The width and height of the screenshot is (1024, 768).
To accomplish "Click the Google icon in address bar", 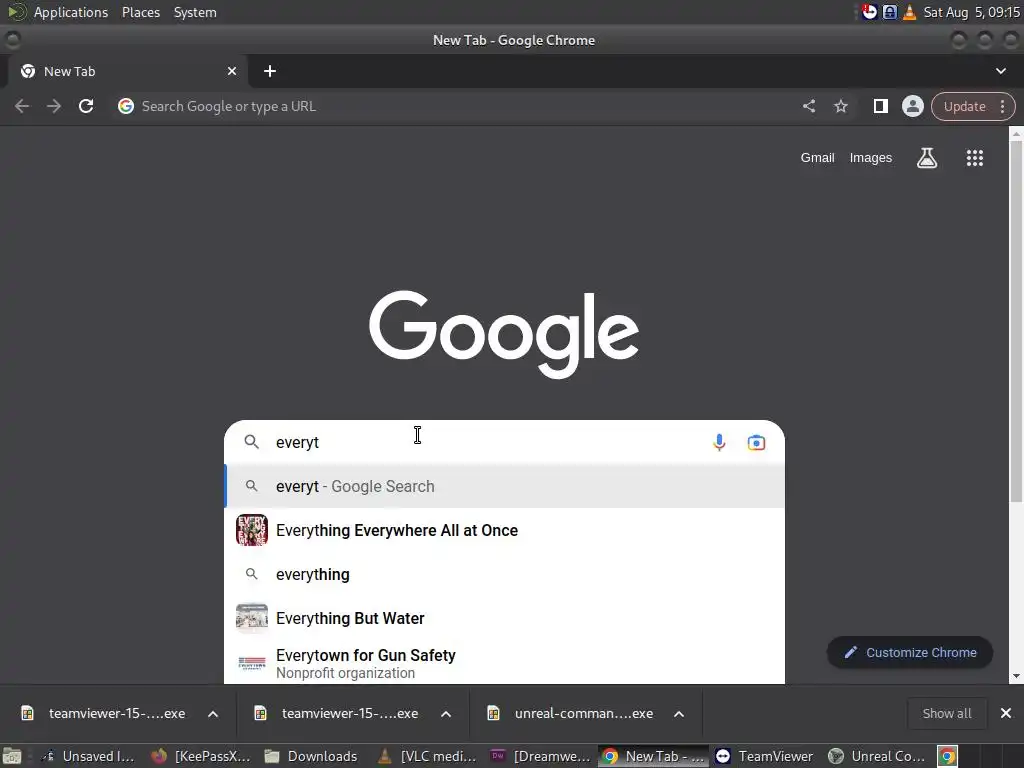I will click(126, 106).
